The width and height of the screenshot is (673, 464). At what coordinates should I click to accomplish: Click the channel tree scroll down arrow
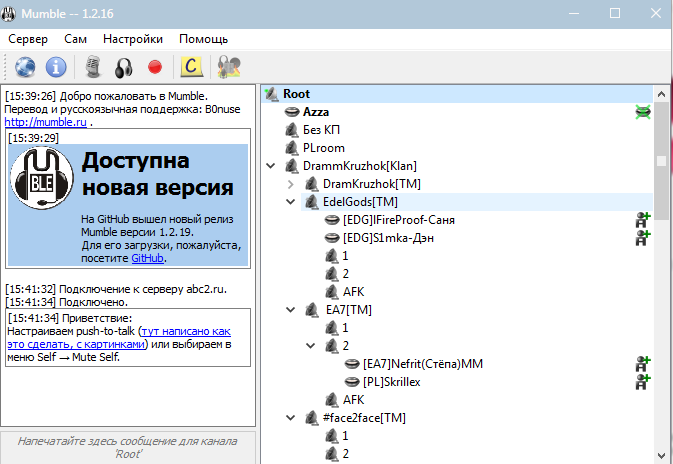pos(661,455)
